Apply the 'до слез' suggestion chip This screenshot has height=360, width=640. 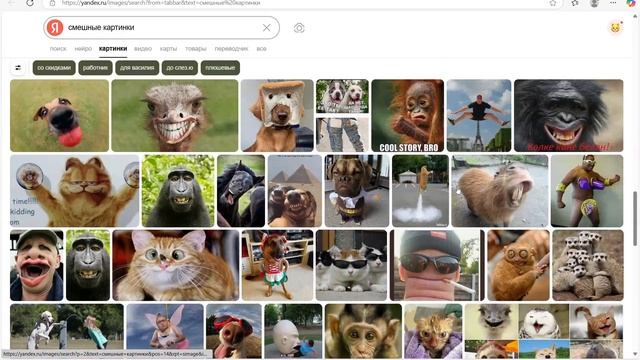pyautogui.click(x=180, y=68)
